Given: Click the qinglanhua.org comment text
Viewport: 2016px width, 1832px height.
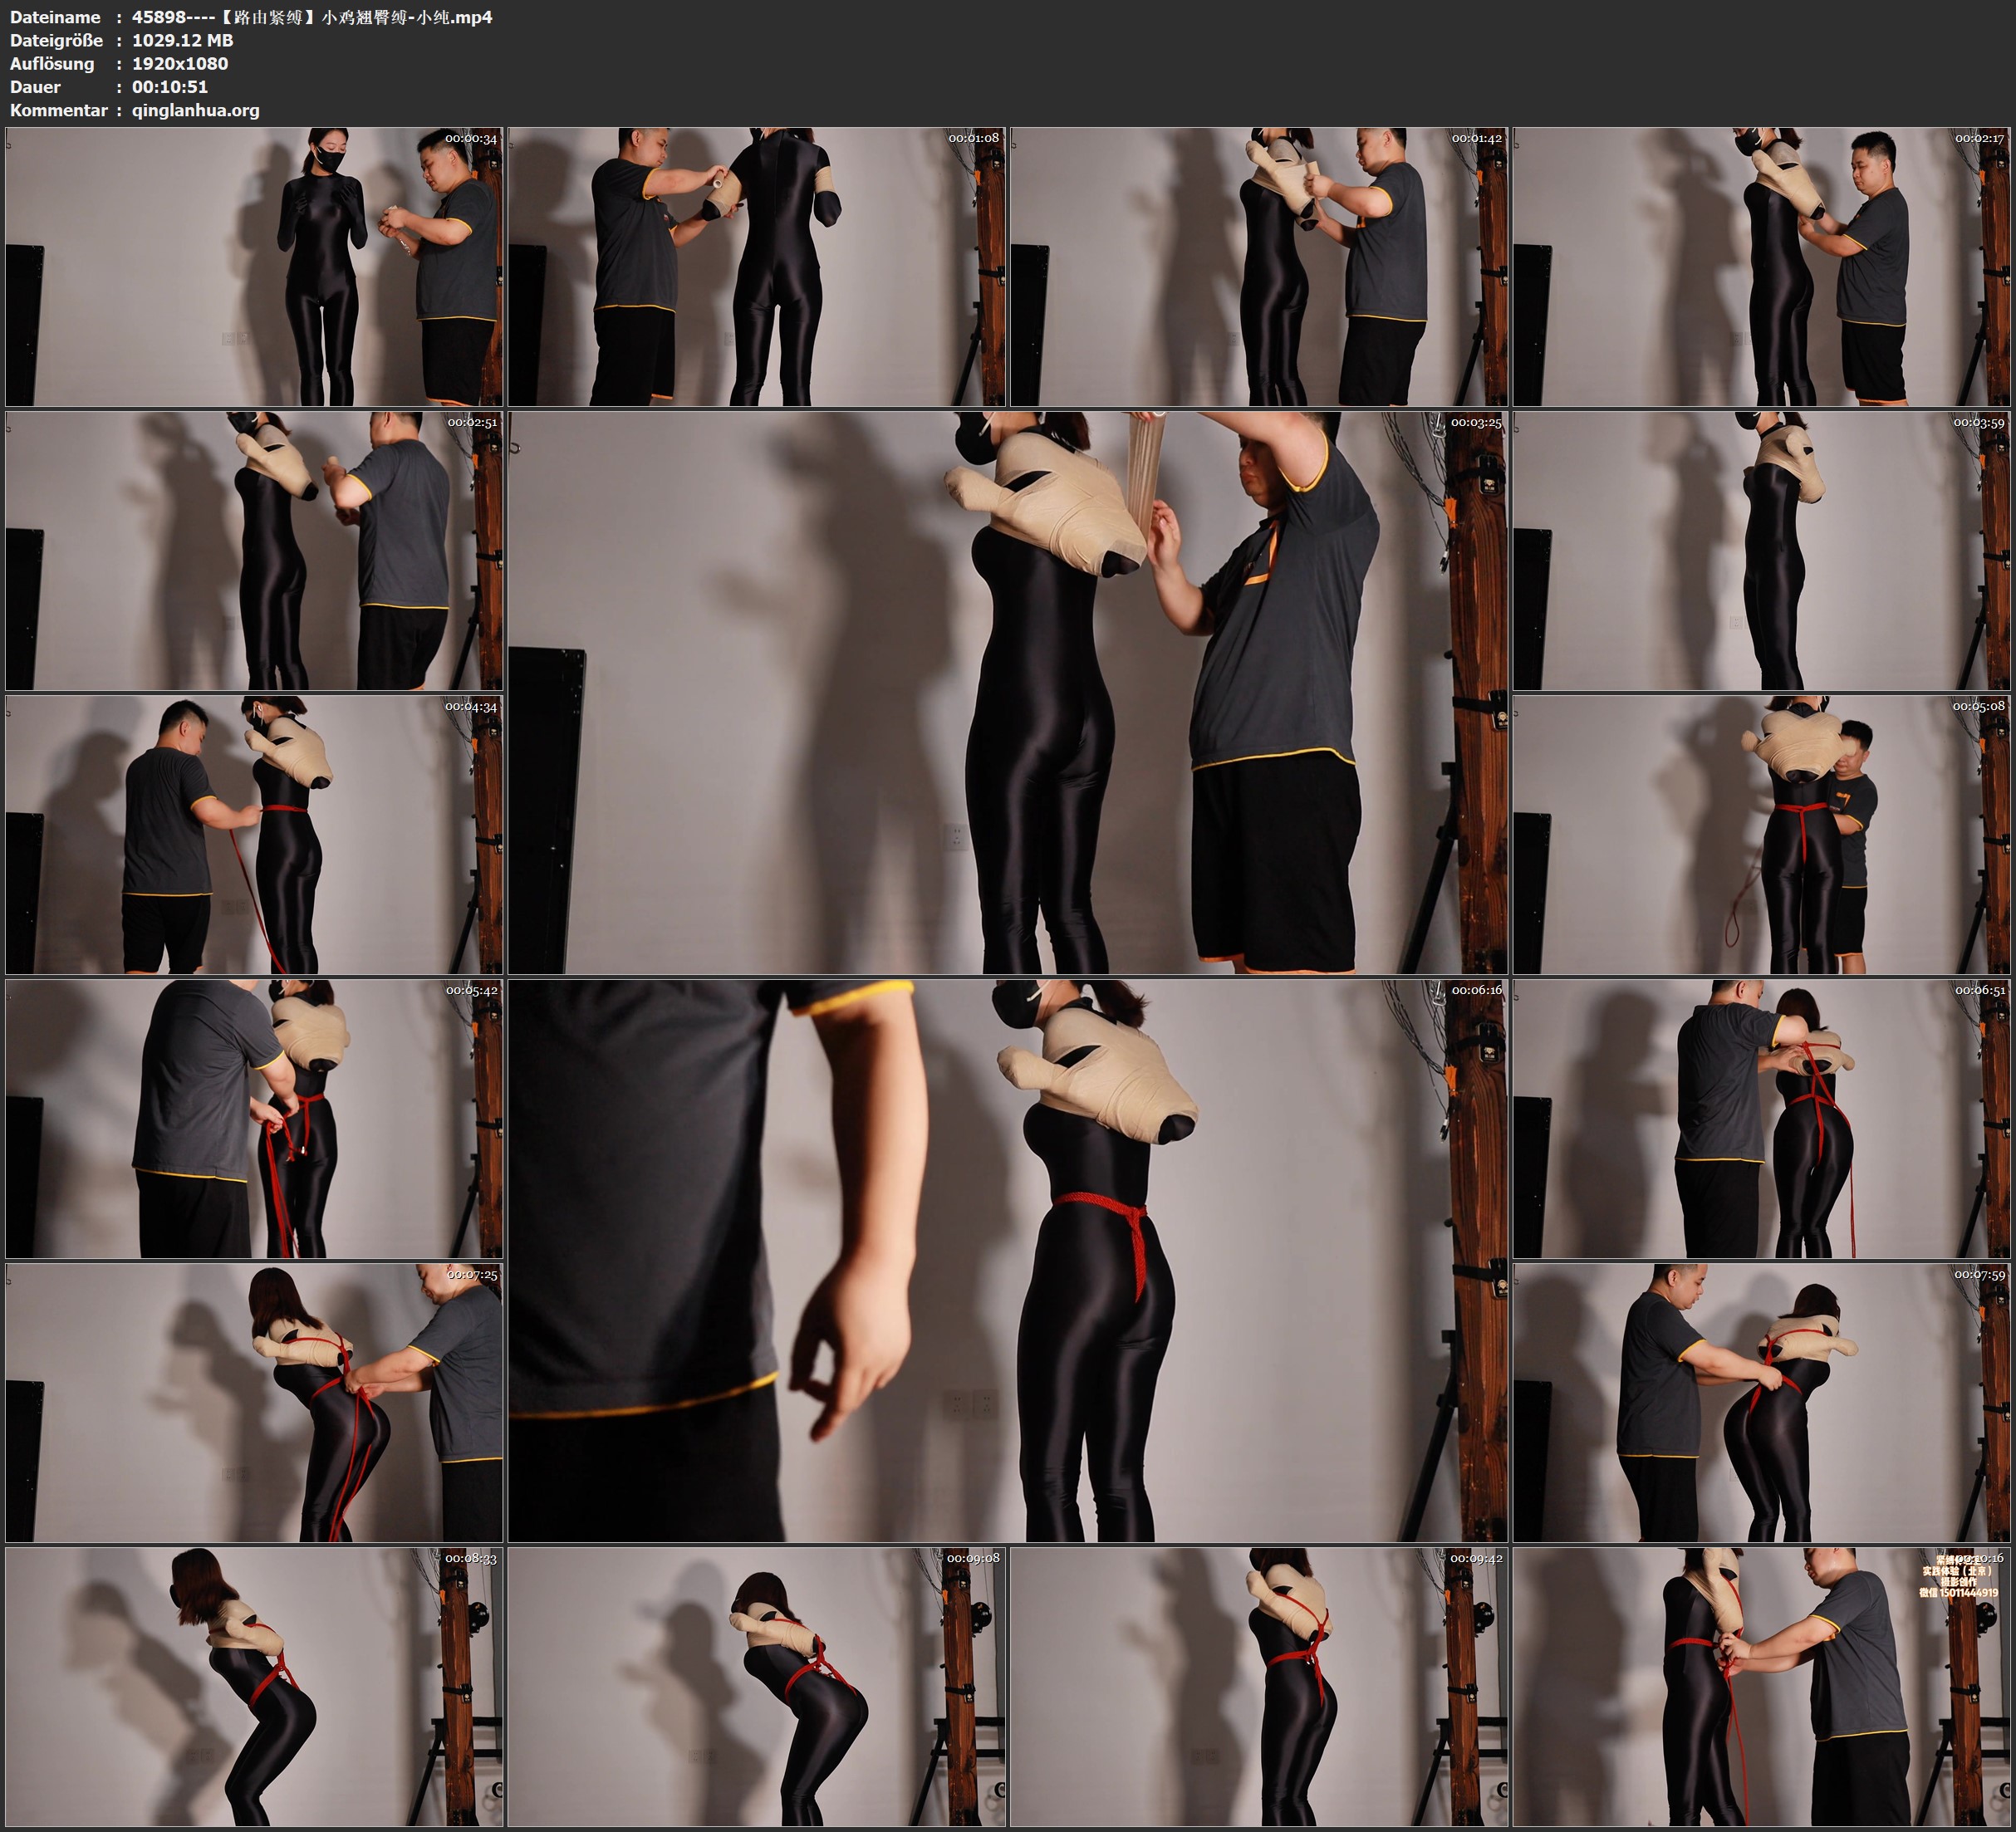Looking at the screenshot, I should (x=196, y=110).
